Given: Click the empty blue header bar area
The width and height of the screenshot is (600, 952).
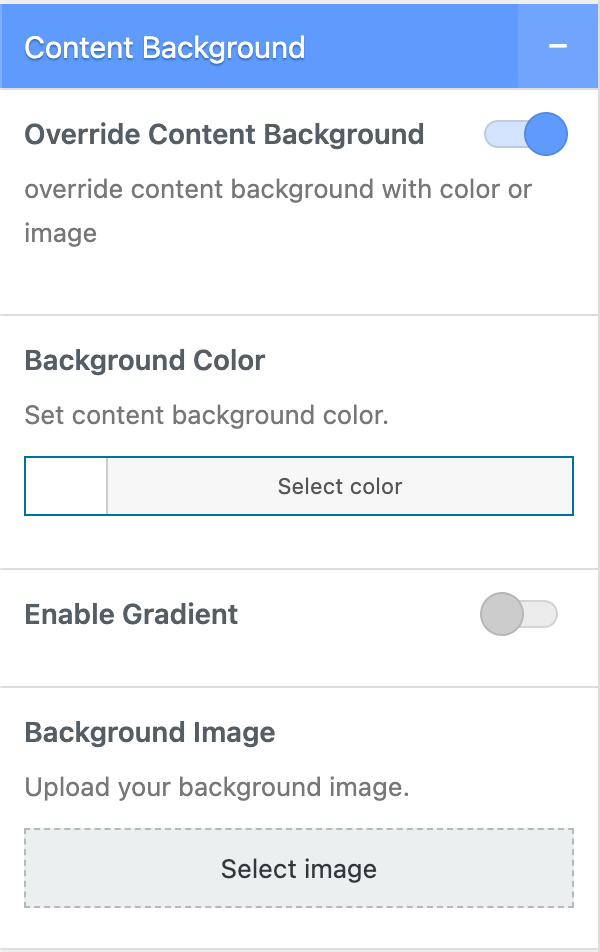Looking at the screenshot, I should [410, 47].
